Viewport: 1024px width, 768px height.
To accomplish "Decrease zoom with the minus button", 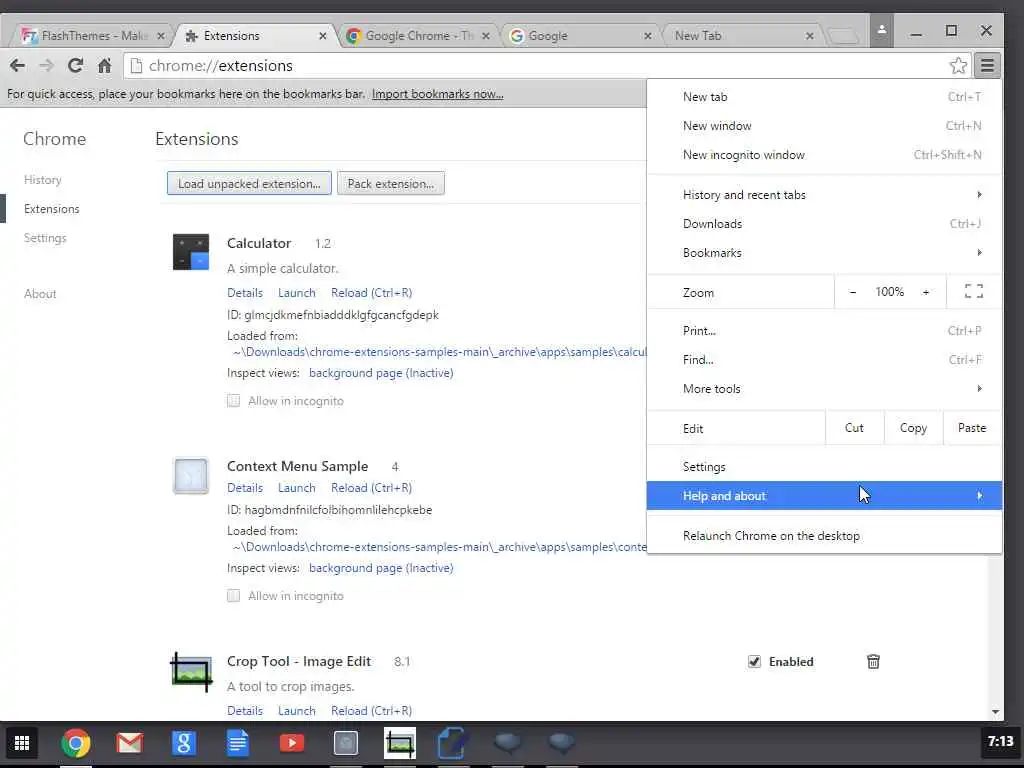I will tap(853, 292).
